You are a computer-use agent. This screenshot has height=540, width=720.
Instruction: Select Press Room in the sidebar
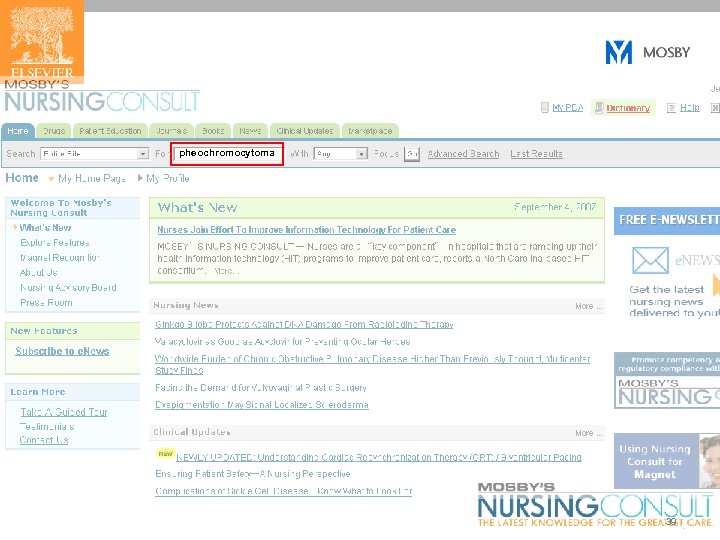click(46, 303)
